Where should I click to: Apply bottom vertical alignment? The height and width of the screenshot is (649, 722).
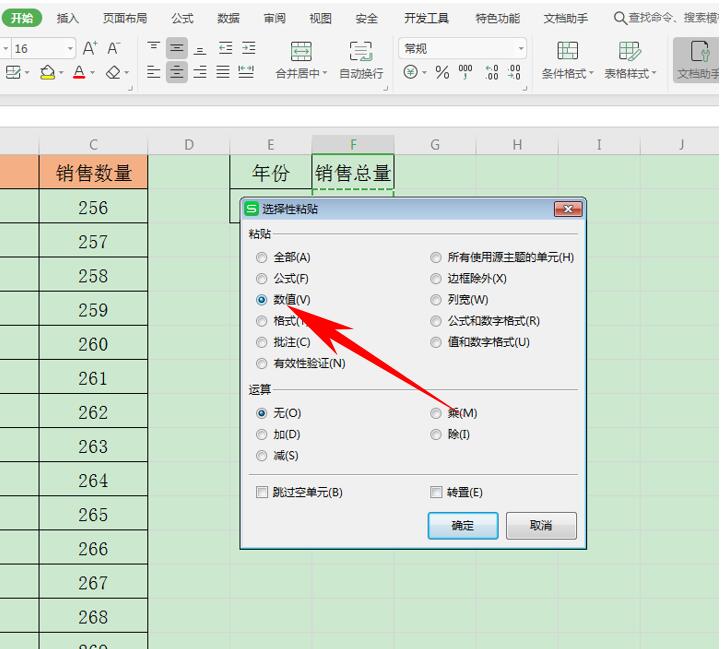point(200,48)
